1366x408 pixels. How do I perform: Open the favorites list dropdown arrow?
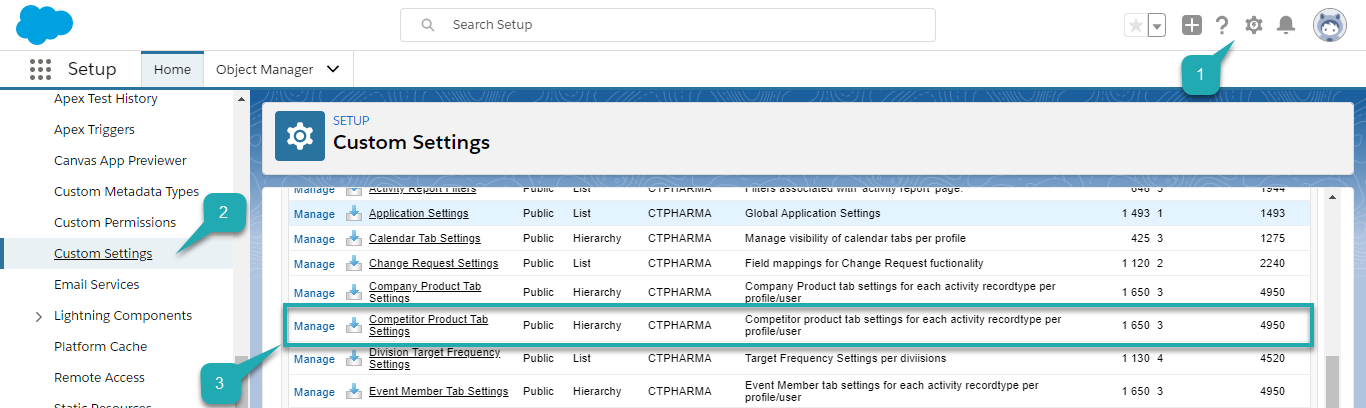point(1157,26)
